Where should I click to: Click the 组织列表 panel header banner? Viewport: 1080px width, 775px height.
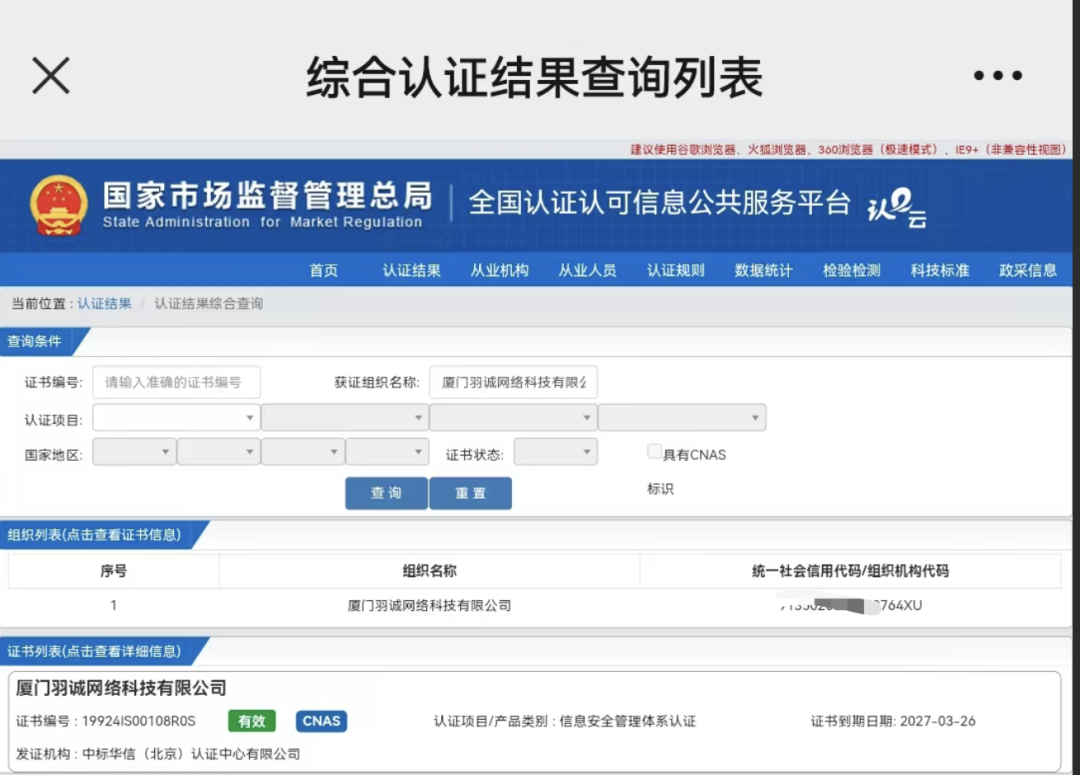(95, 534)
